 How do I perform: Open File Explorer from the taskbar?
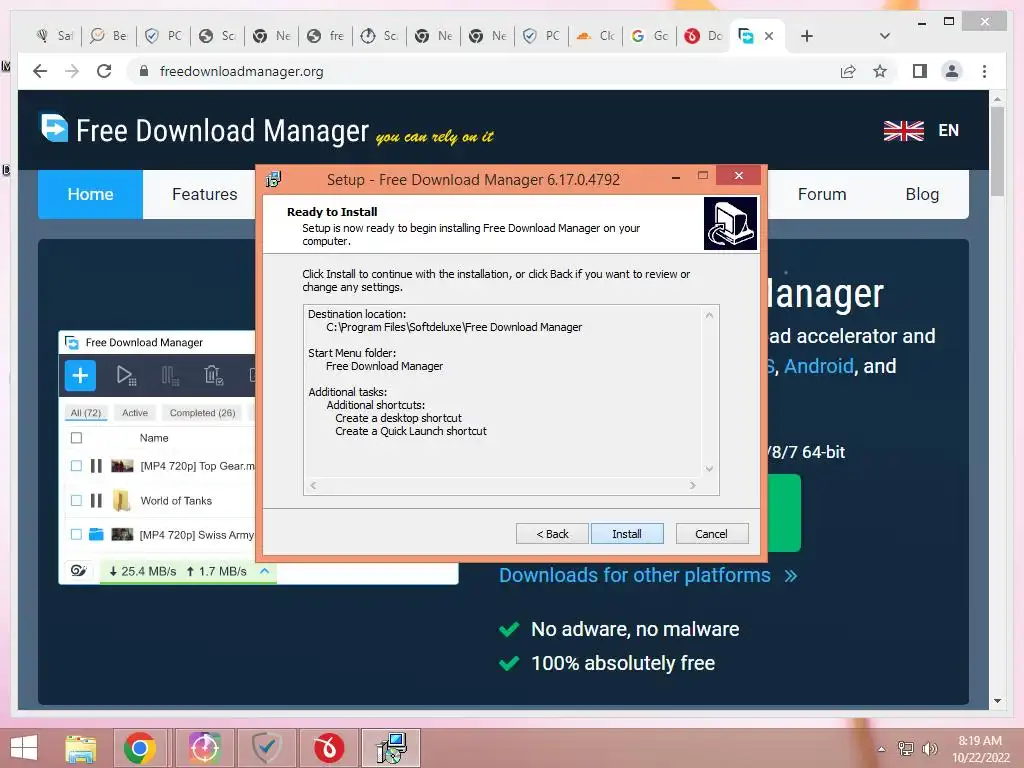(80, 748)
